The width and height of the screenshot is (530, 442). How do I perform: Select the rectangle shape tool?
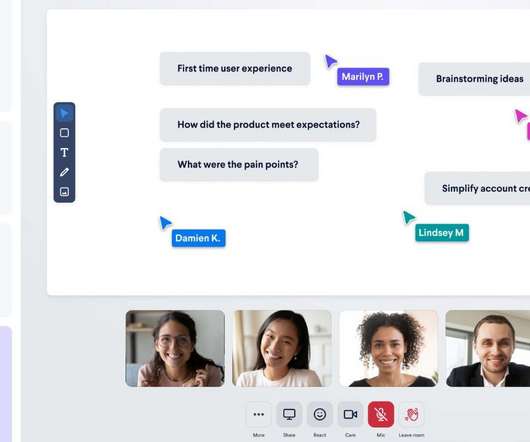[x=64, y=132]
